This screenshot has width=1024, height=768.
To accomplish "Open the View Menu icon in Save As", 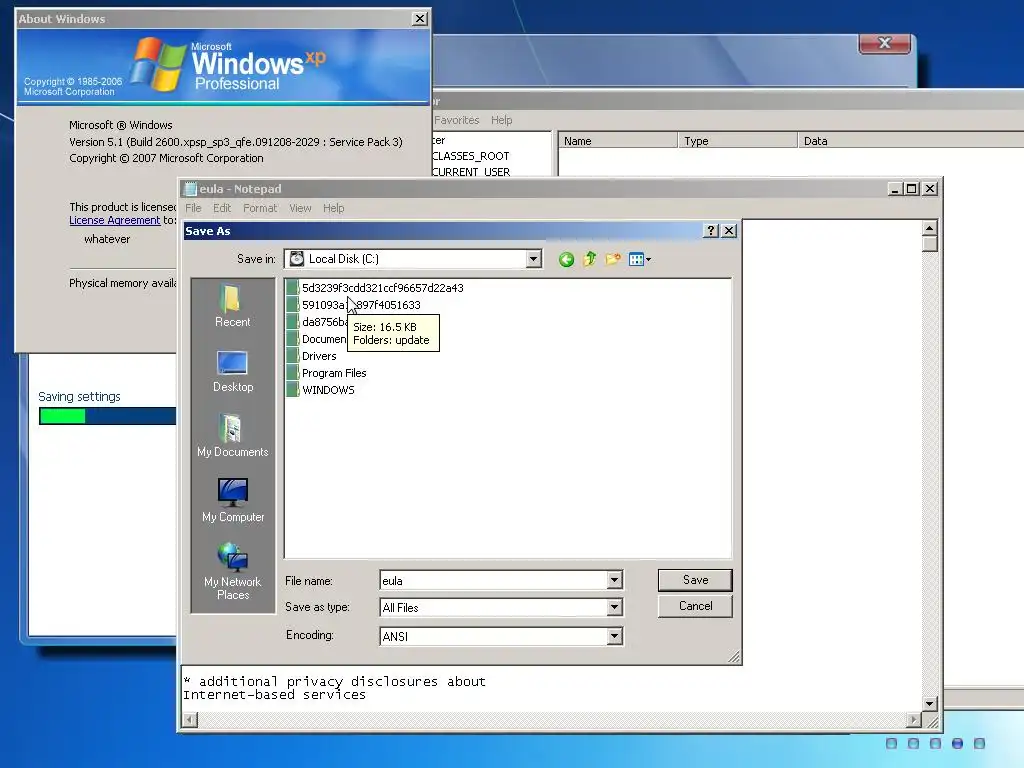I will tap(636, 259).
